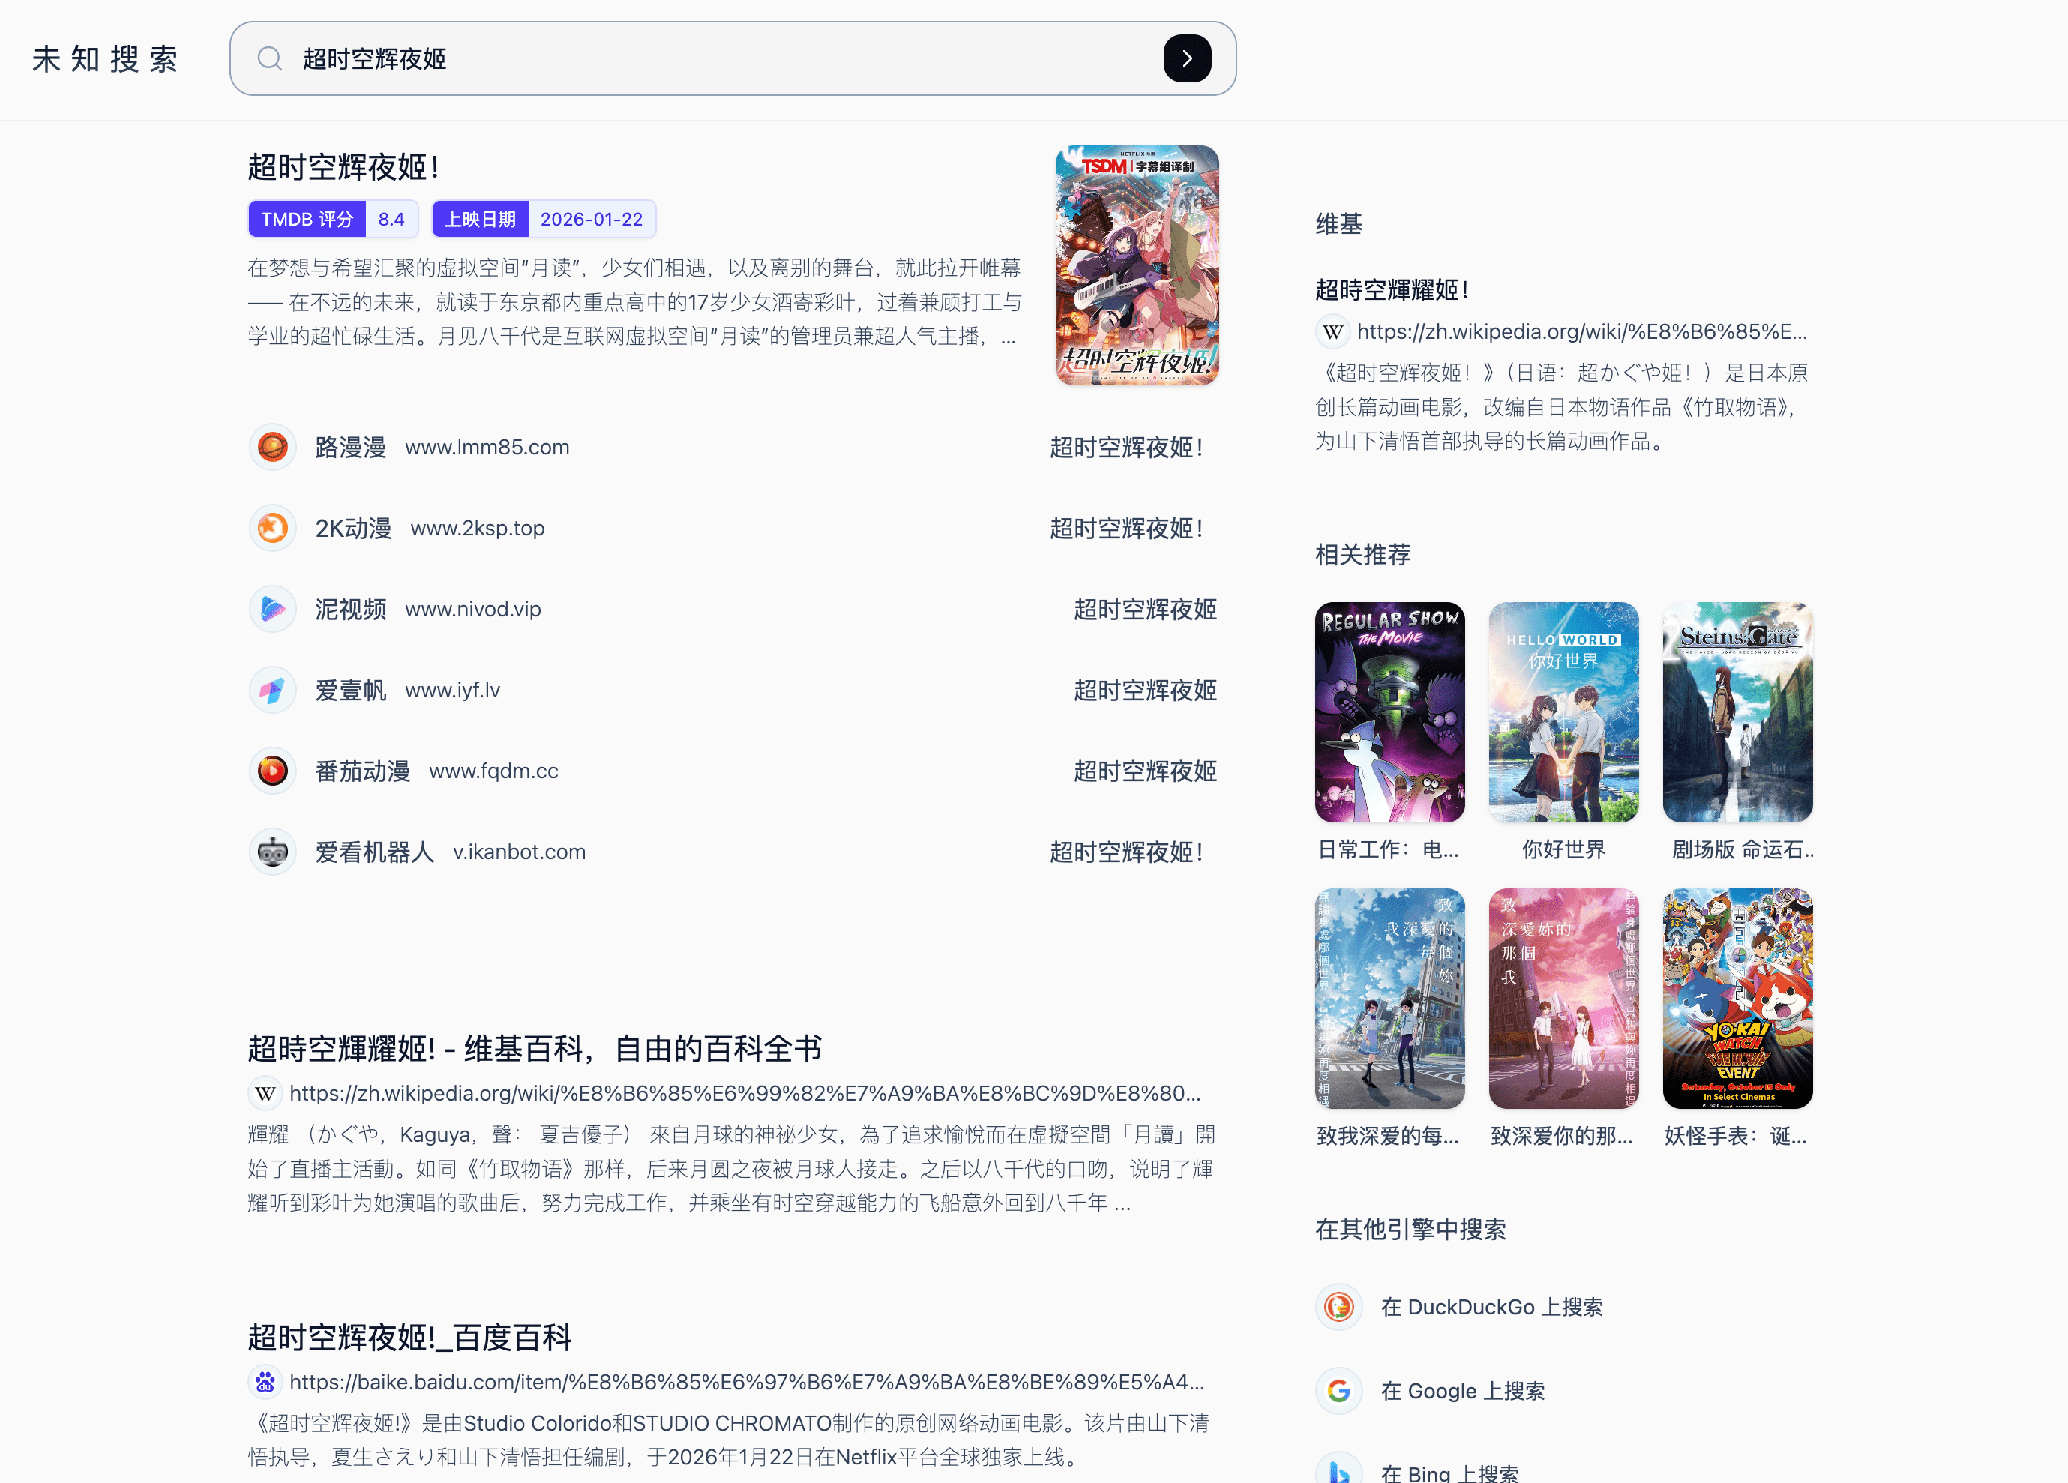Open the Steins;Gate movie poster
The width and height of the screenshot is (2068, 1483).
1737,712
